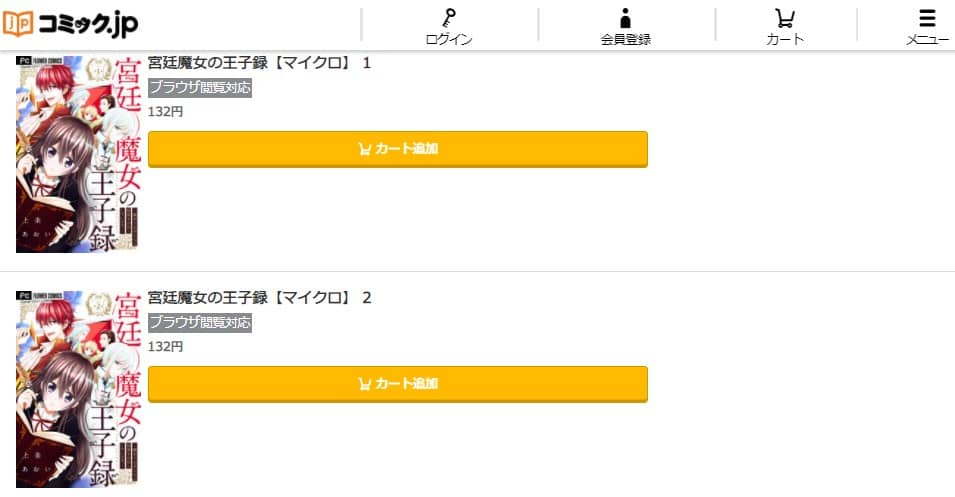
Task: Open 宮廷魔女の王子録【マイクロ】 1 title link
Action: pos(259,63)
